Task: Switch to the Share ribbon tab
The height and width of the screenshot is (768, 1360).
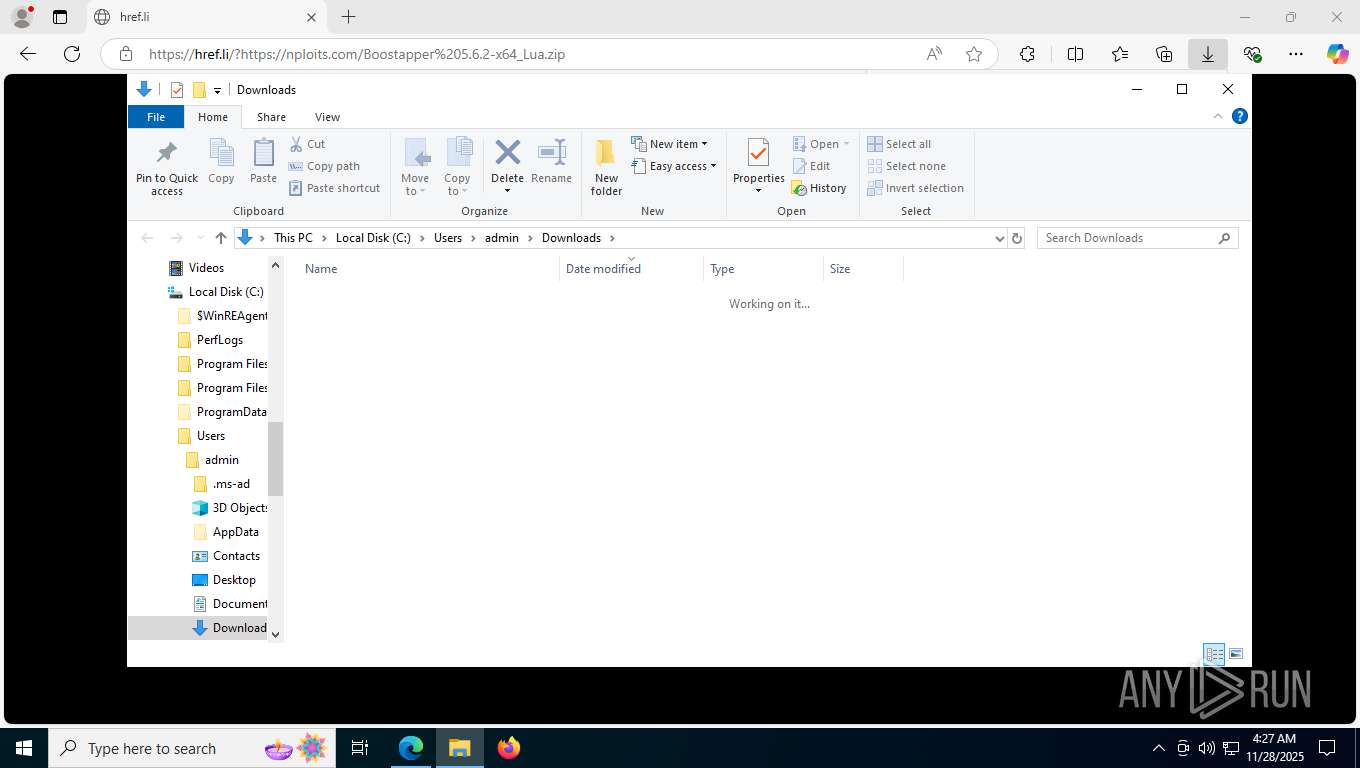Action: coord(271,117)
